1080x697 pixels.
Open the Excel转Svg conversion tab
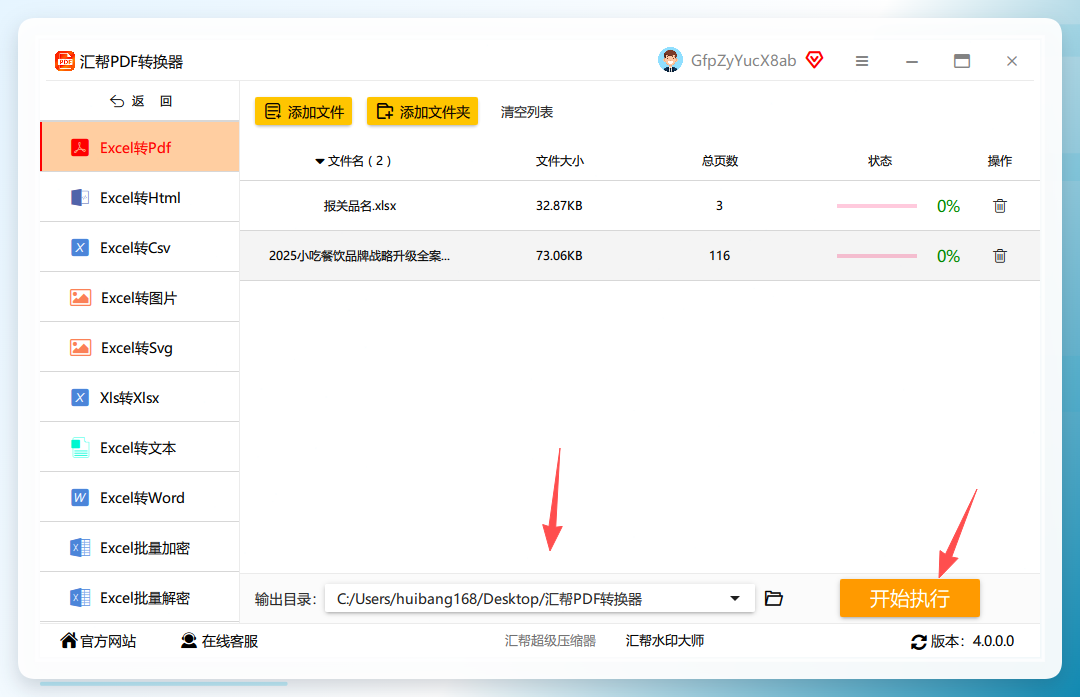point(140,348)
